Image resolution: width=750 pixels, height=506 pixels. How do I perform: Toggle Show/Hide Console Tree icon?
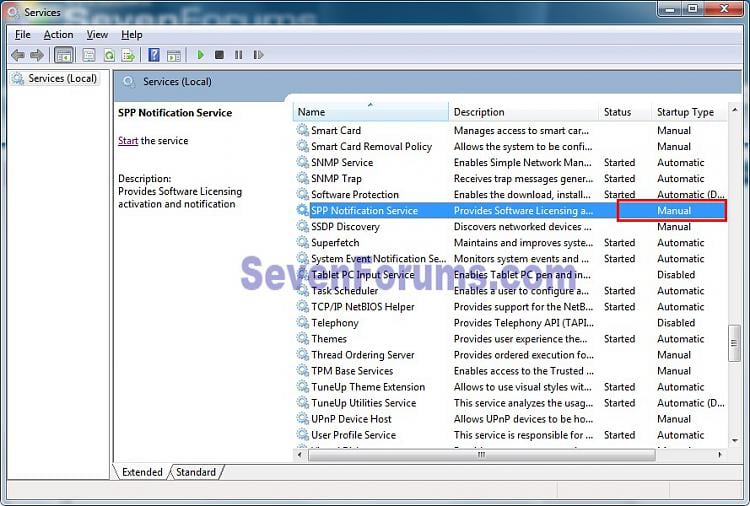64,55
